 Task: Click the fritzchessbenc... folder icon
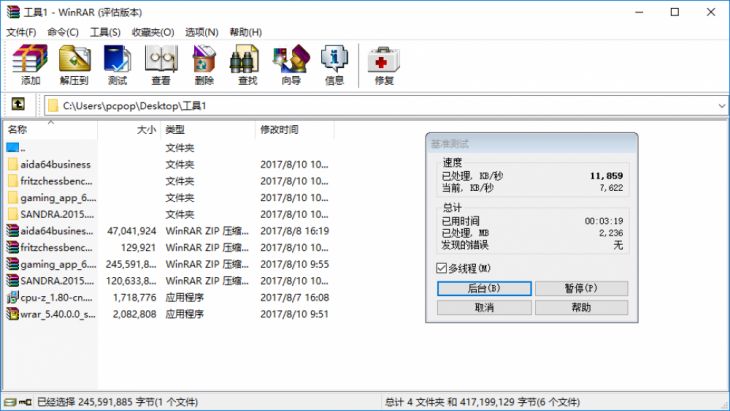point(13,181)
